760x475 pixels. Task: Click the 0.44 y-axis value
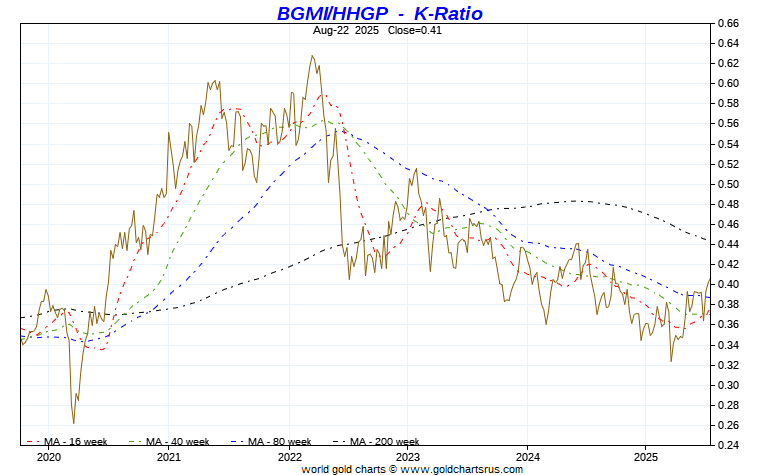pyautogui.click(x=728, y=245)
